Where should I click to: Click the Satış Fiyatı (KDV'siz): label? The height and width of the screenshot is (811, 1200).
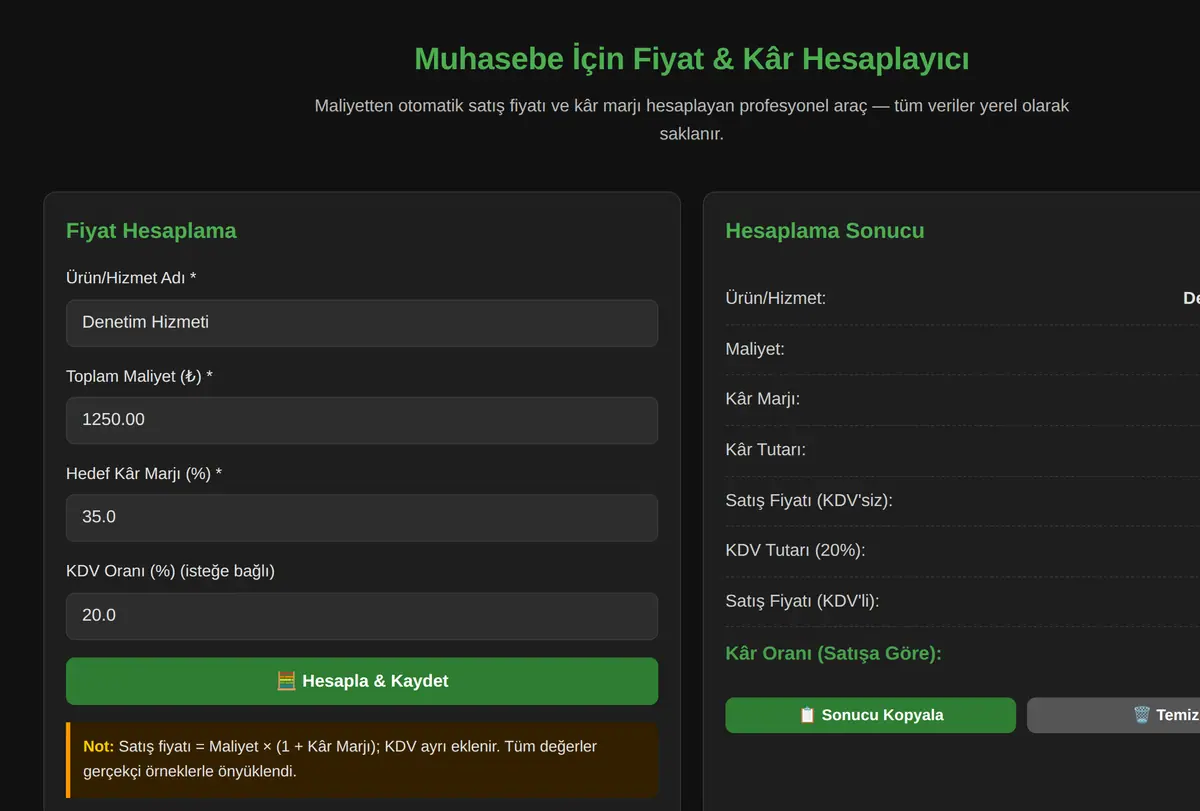[809, 500]
